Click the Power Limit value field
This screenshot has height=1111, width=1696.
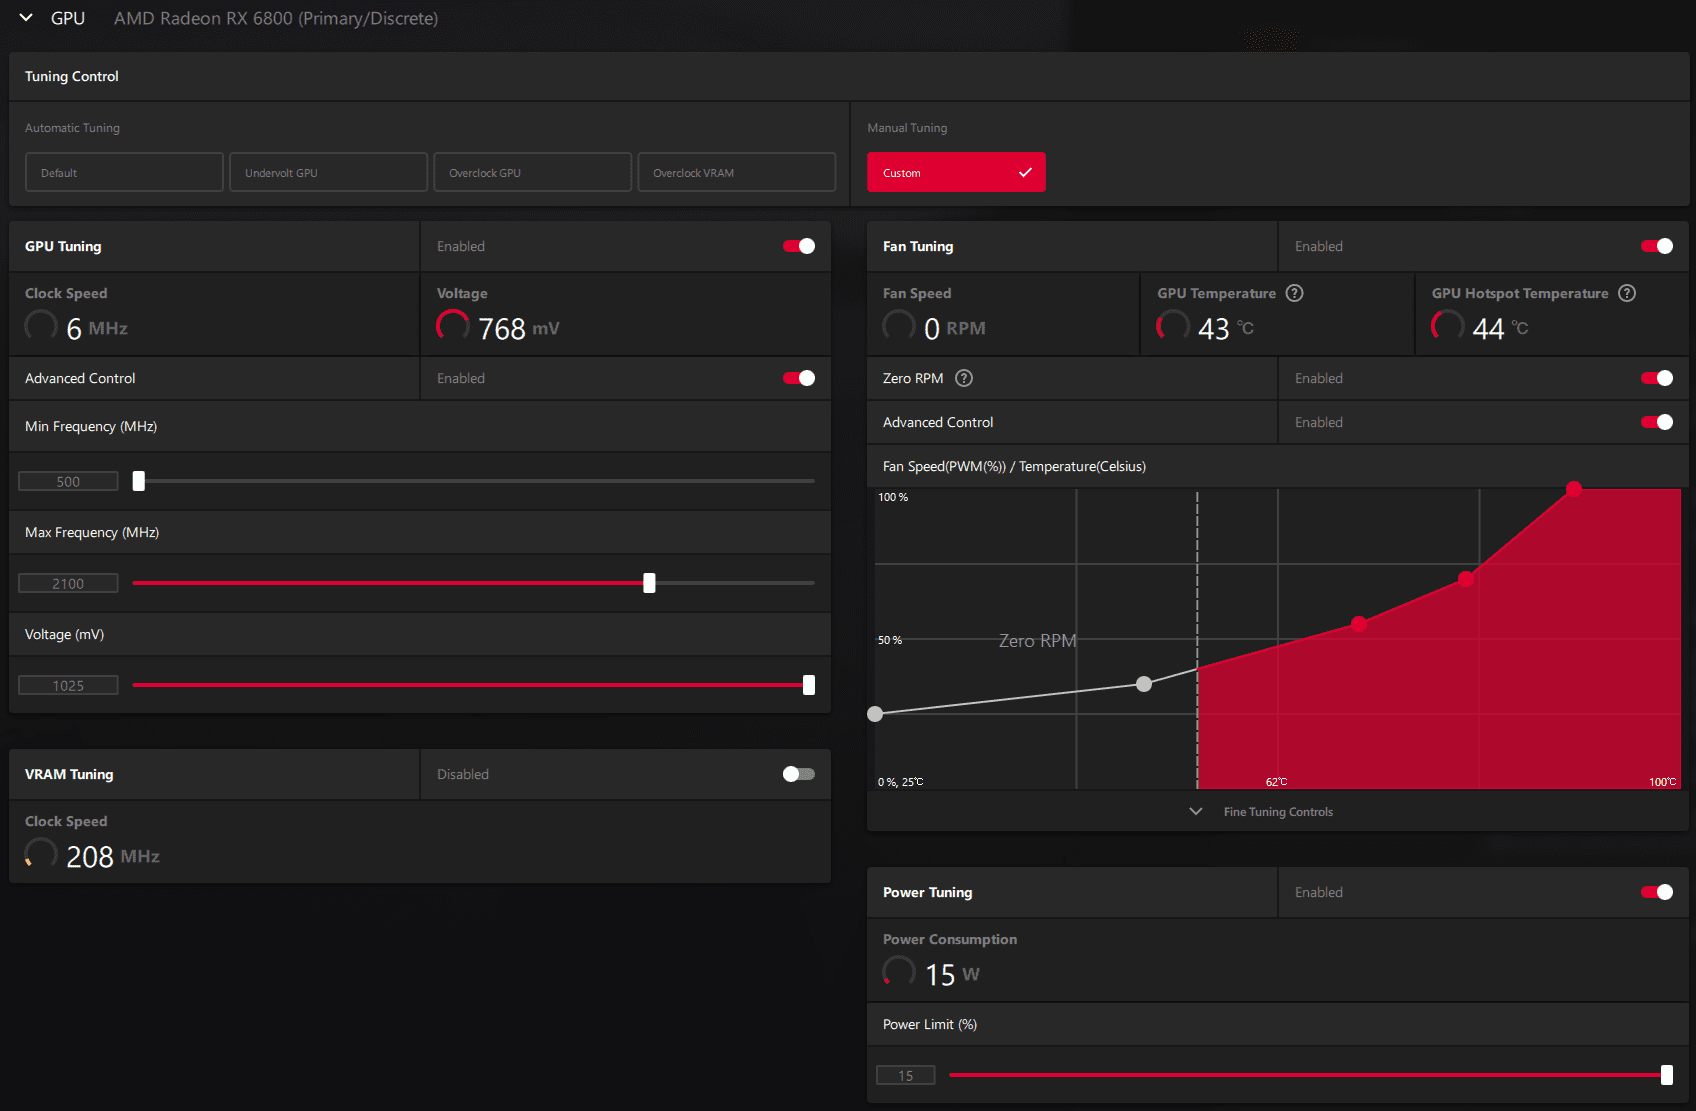[905, 1075]
